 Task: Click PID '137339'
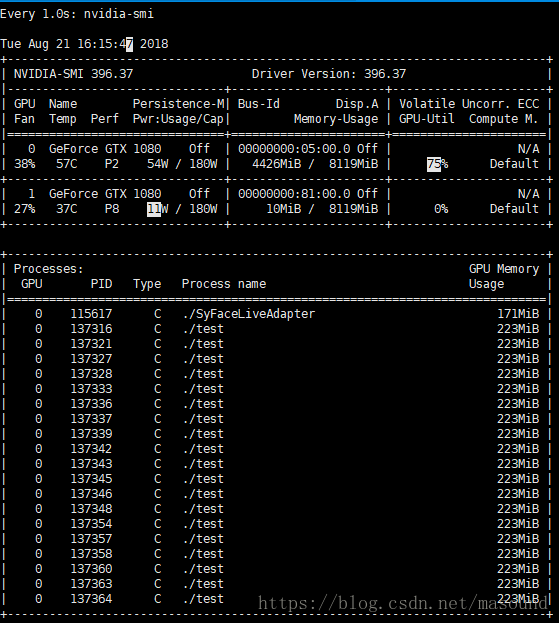point(91,434)
